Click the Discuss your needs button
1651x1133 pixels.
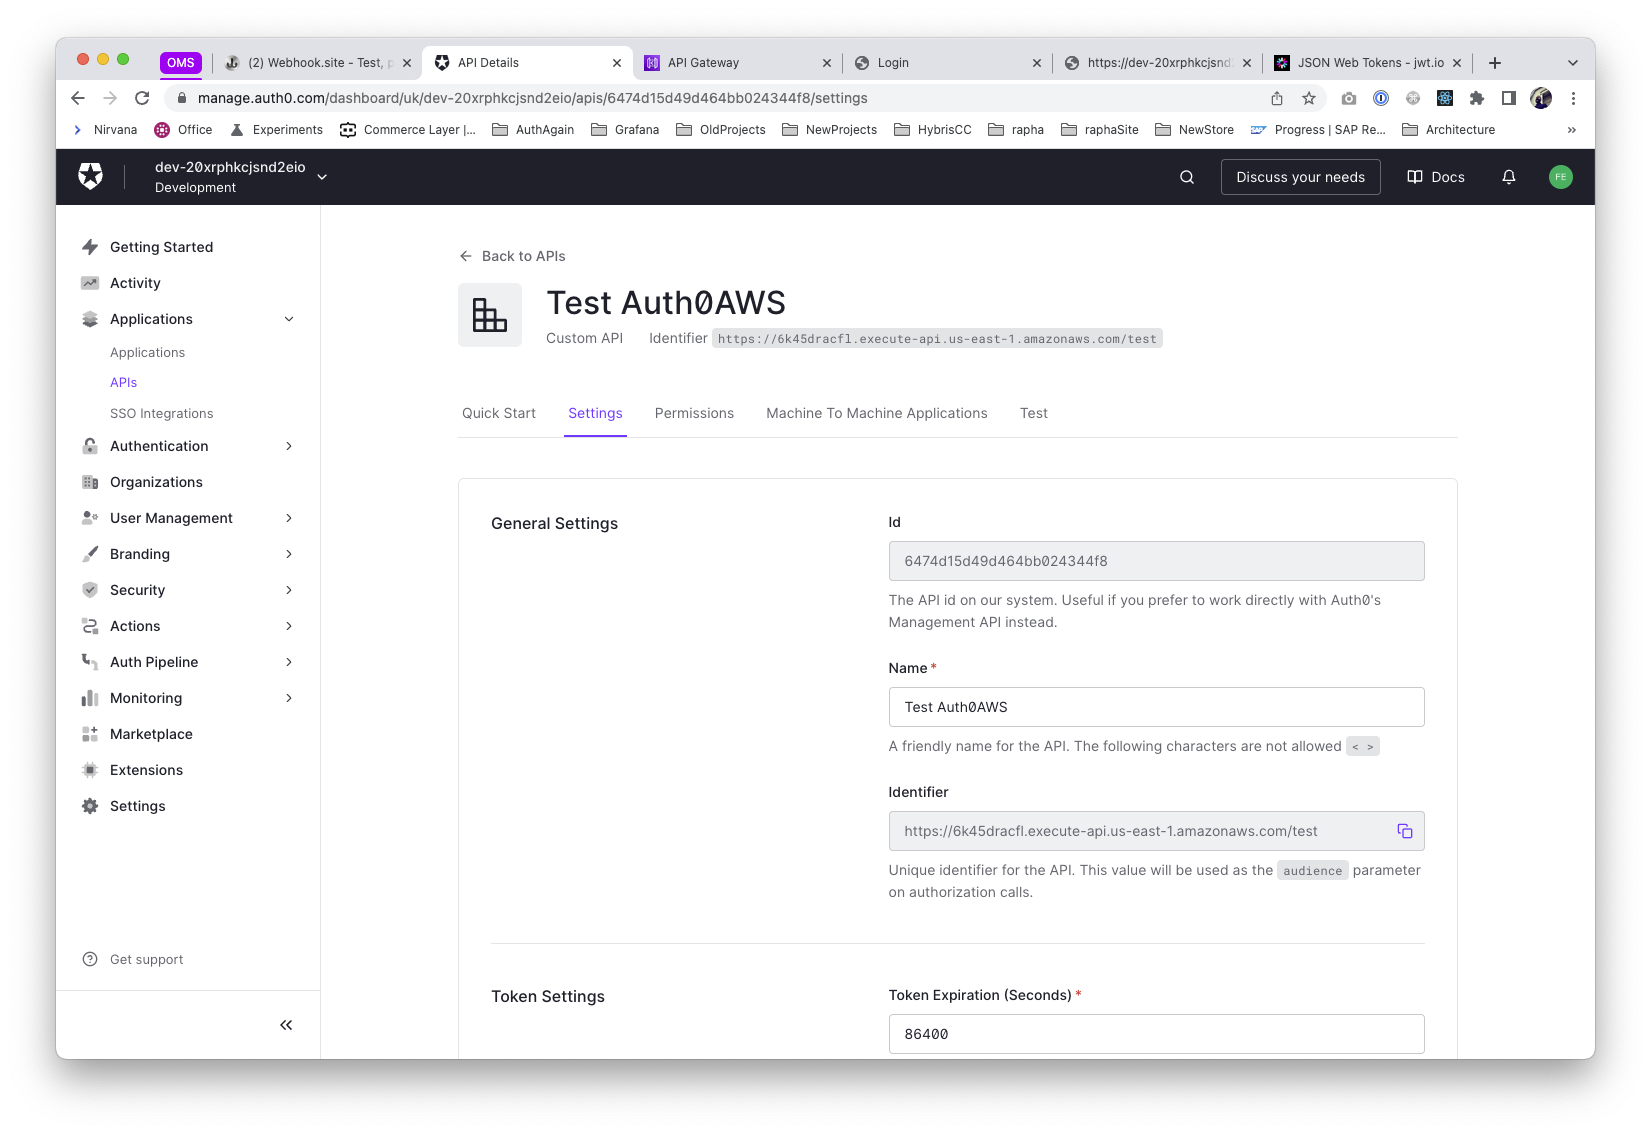(1300, 177)
